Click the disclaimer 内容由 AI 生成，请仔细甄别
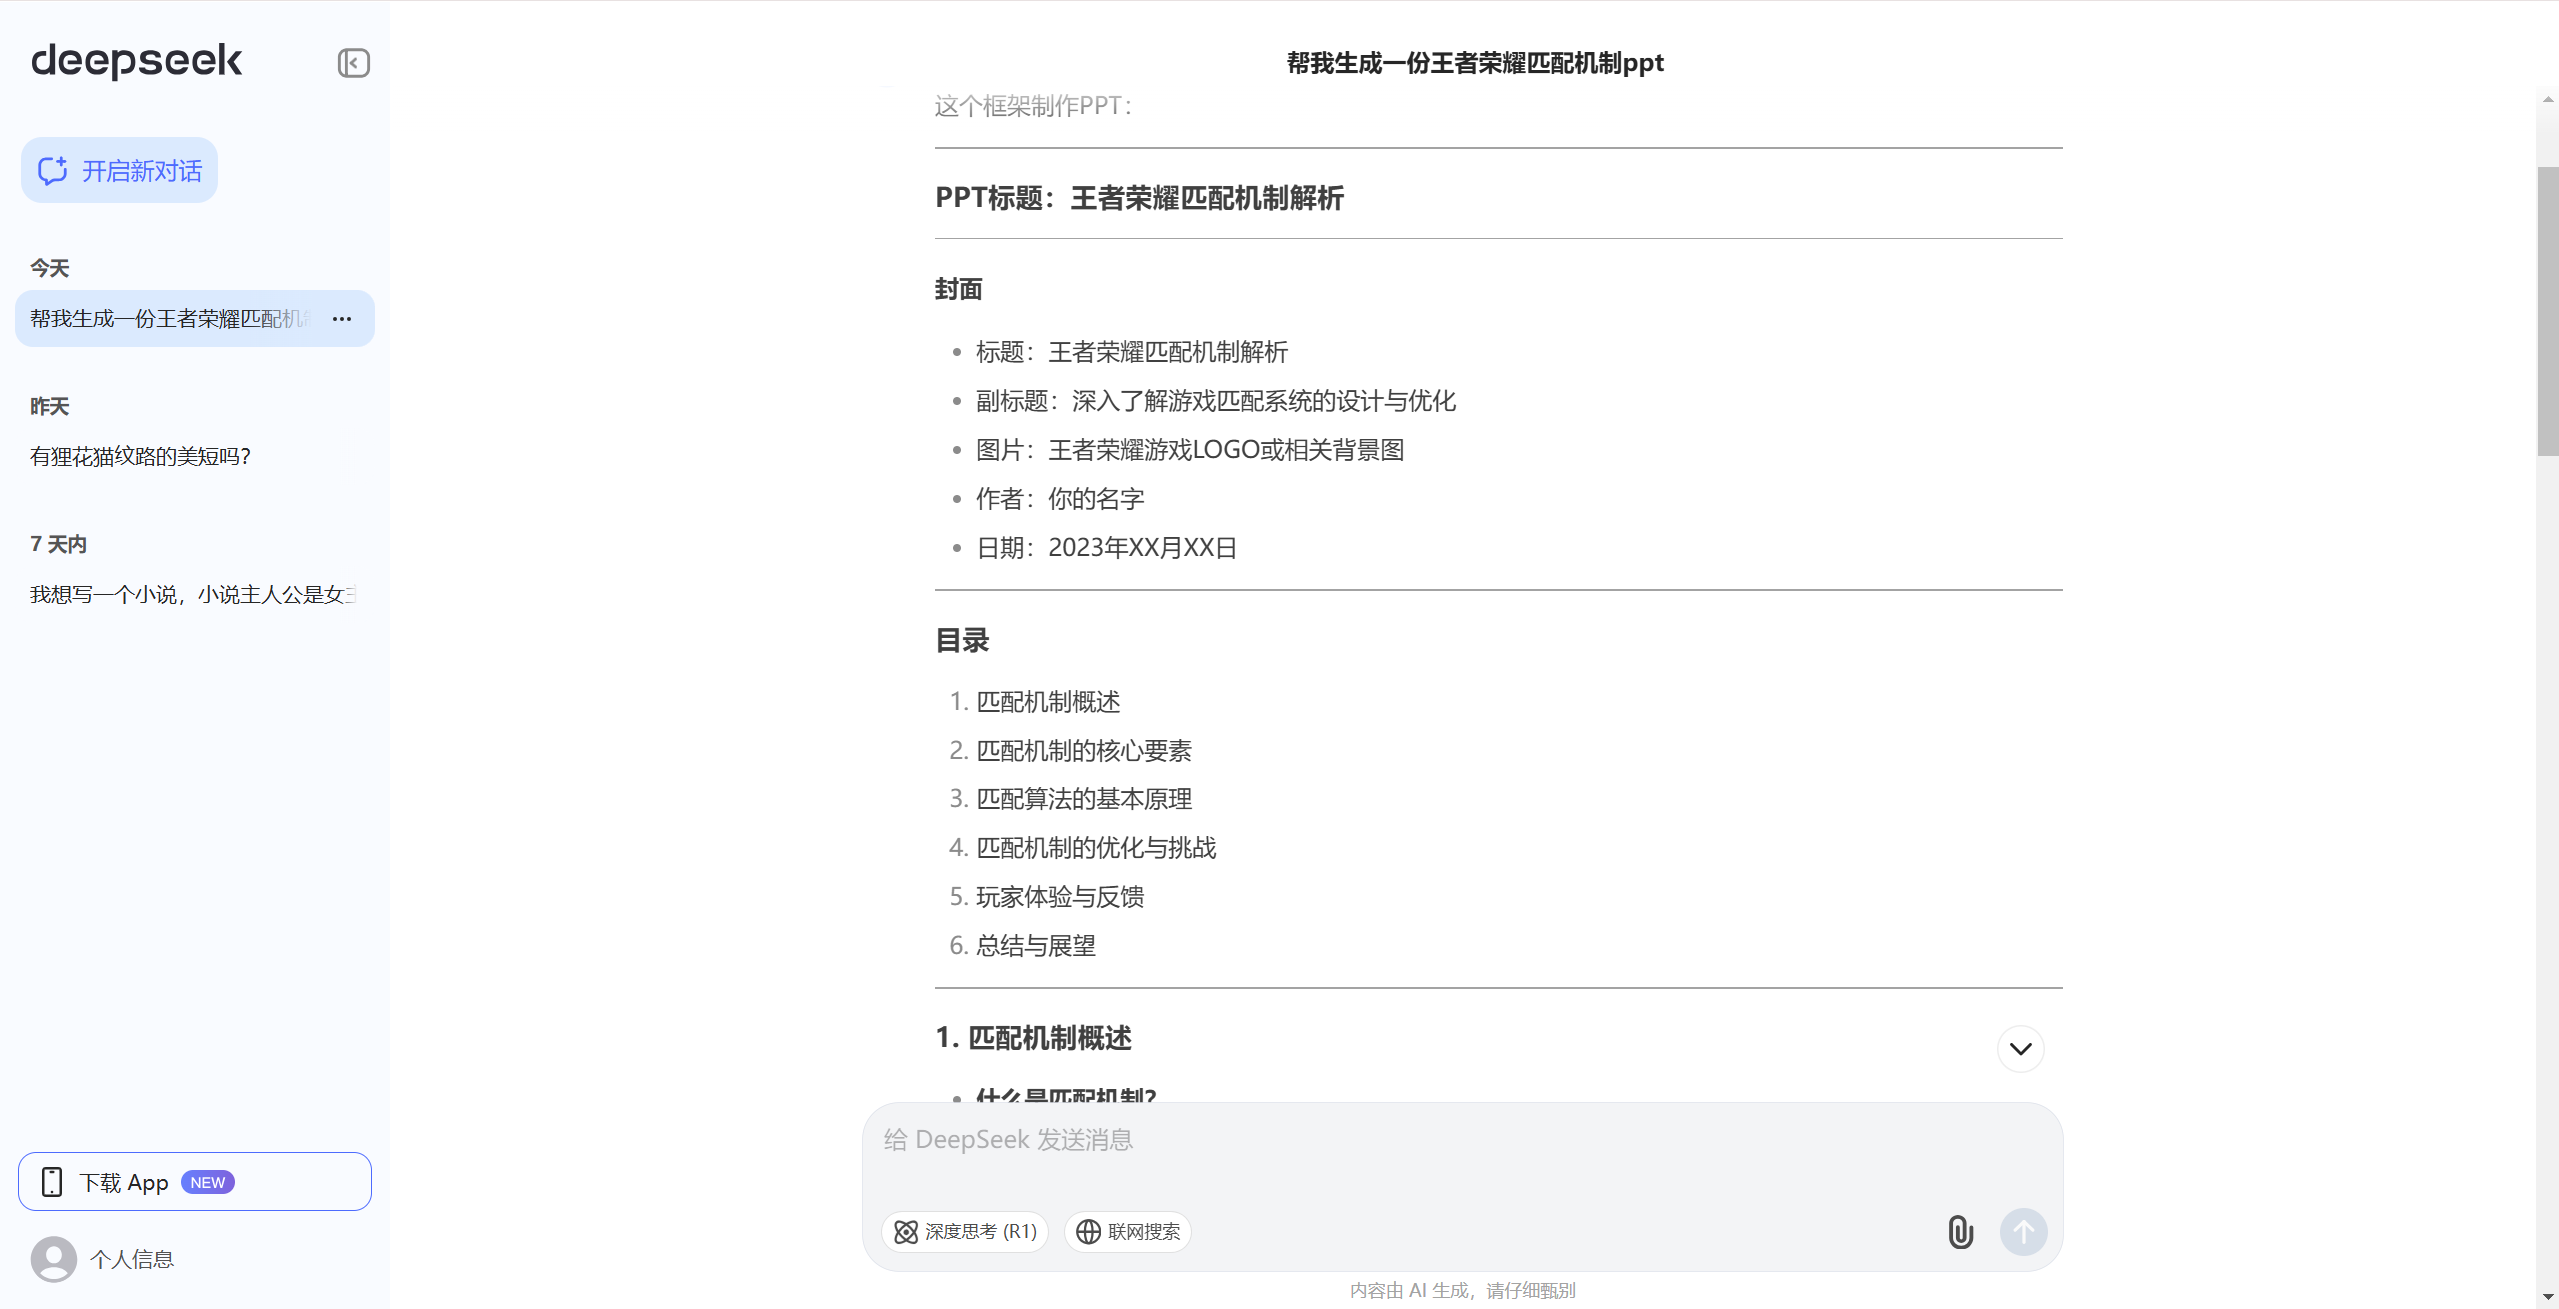The image size is (2559, 1309). 1463,1290
